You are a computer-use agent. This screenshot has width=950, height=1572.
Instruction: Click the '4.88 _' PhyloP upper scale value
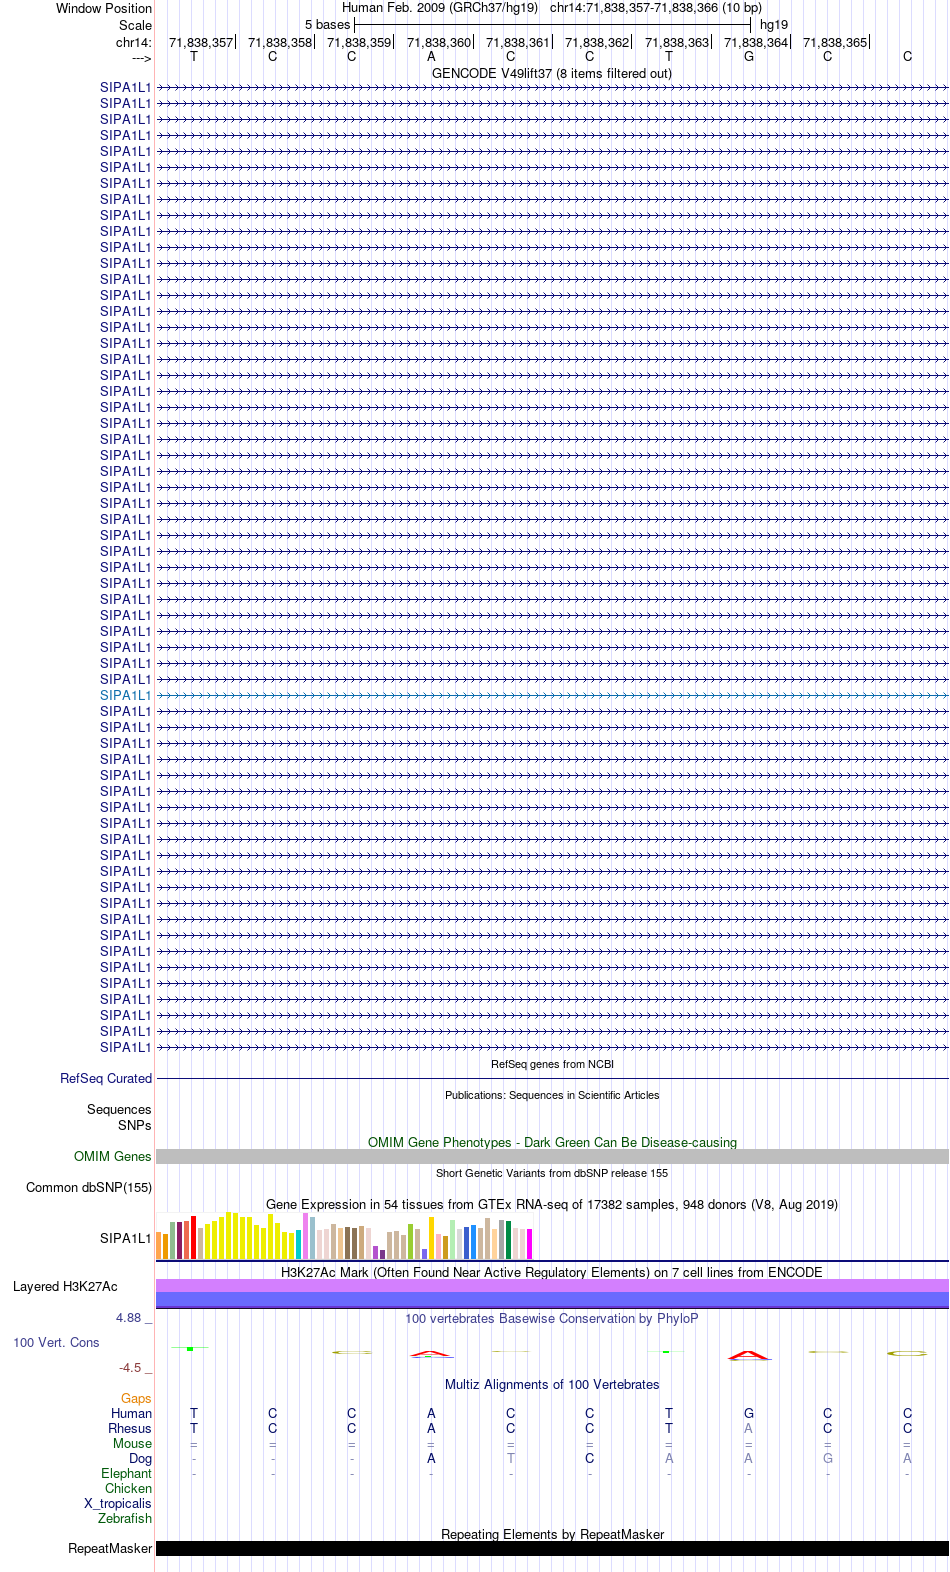pyautogui.click(x=134, y=1318)
